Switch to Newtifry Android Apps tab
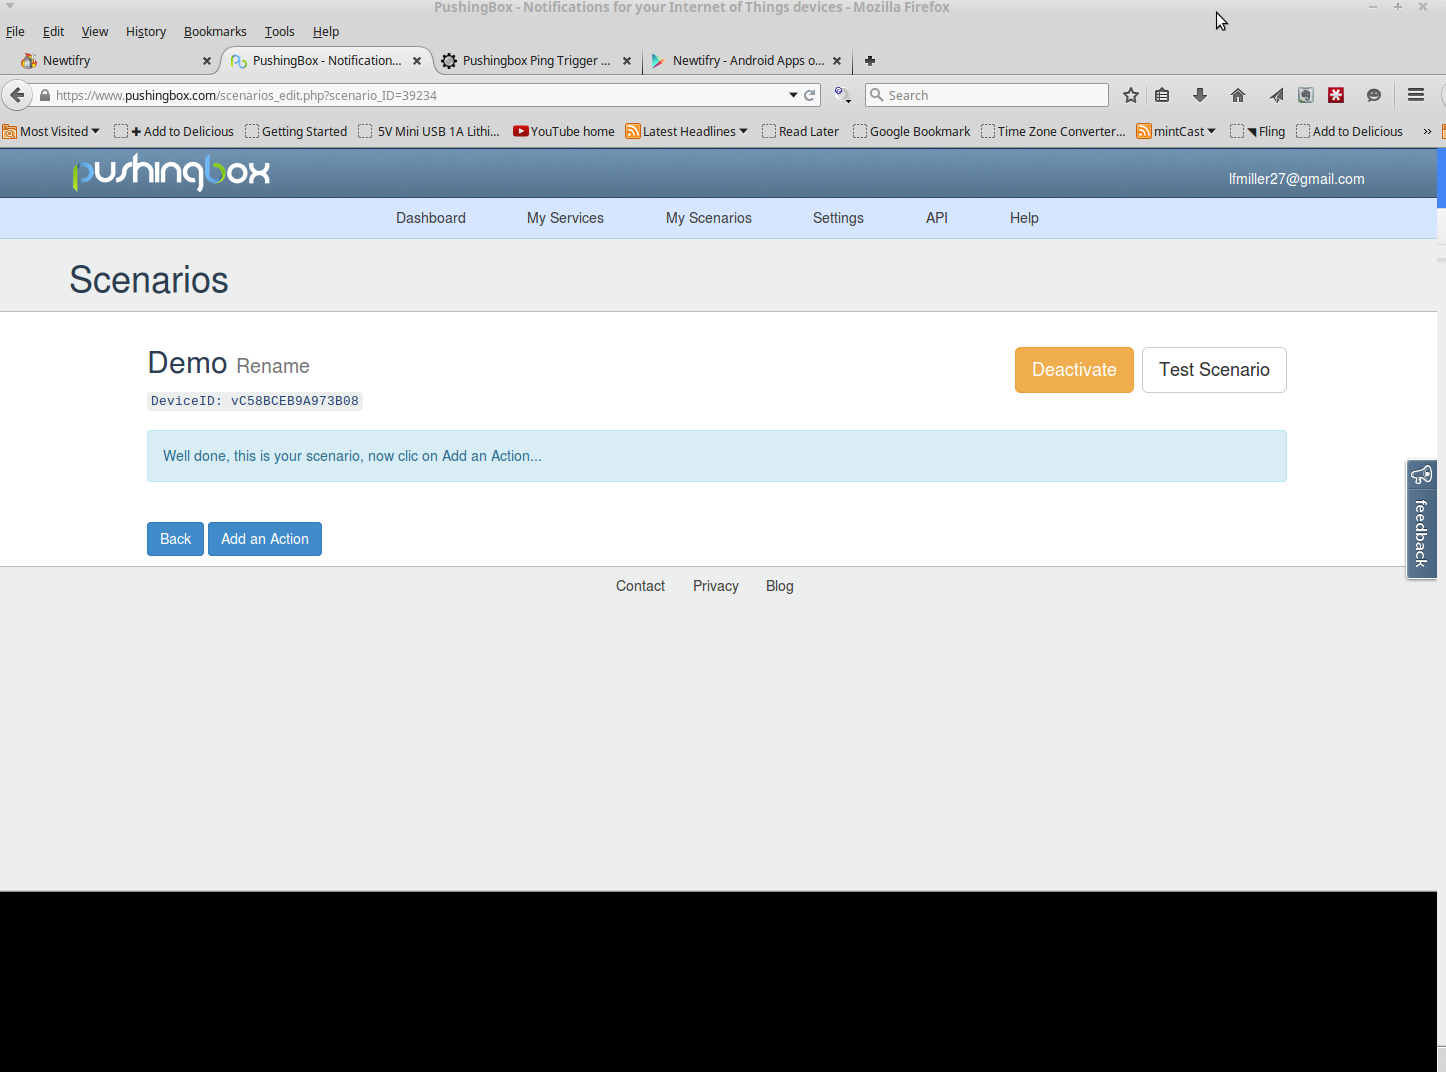This screenshot has width=1446, height=1072. [x=747, y=61]
